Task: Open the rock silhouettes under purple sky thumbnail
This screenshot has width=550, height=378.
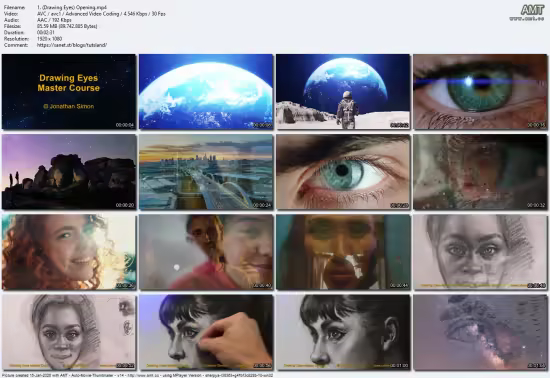Action: pos(69,172)
